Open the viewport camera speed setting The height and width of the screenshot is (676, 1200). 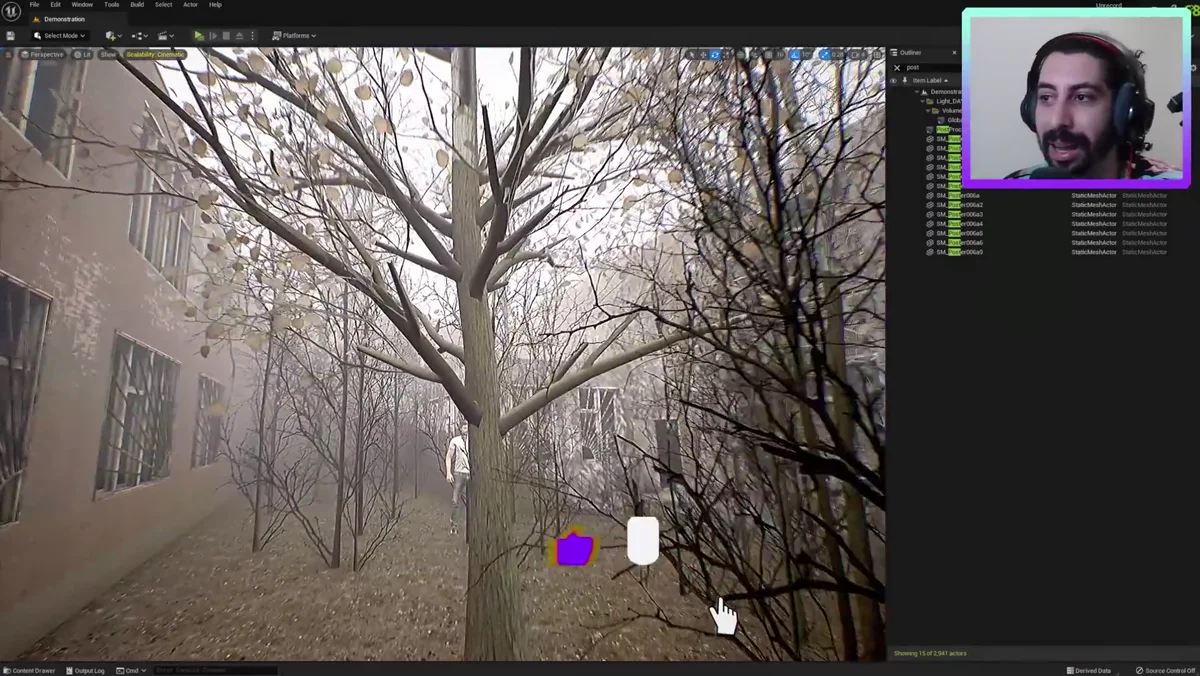[859, 54]
